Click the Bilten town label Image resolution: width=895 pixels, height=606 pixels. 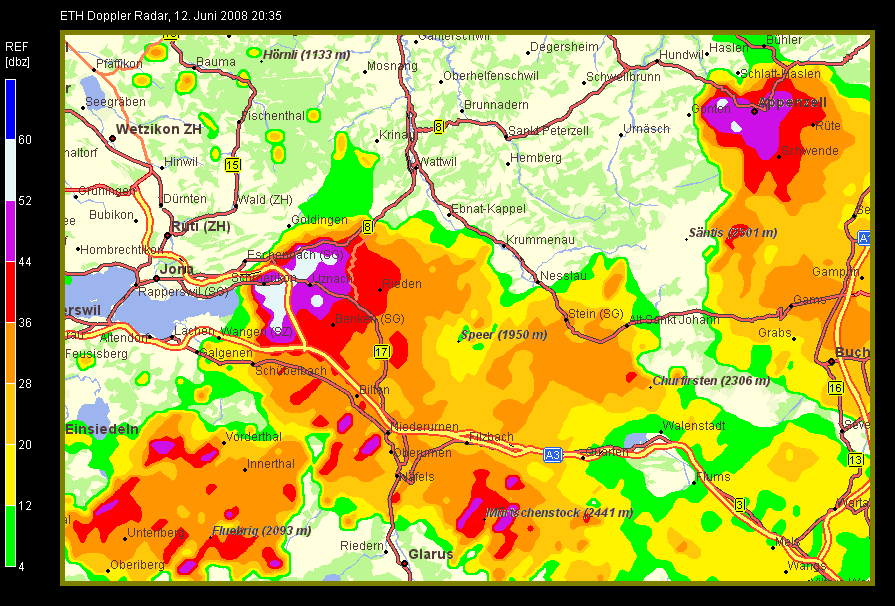tap(374, 390)
